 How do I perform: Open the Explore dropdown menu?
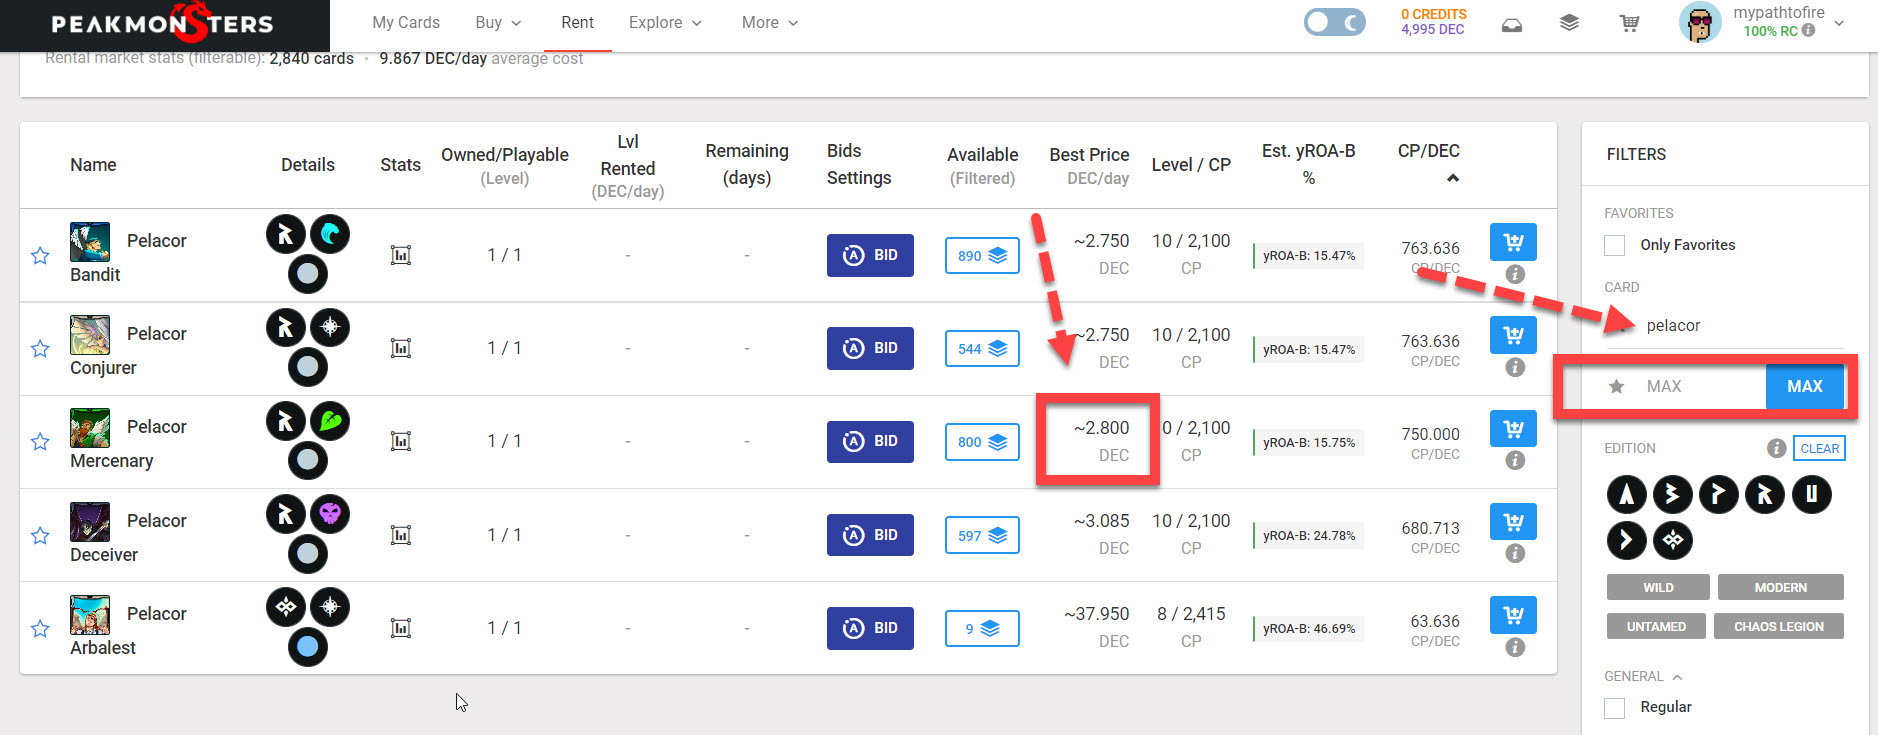(665, 23)
